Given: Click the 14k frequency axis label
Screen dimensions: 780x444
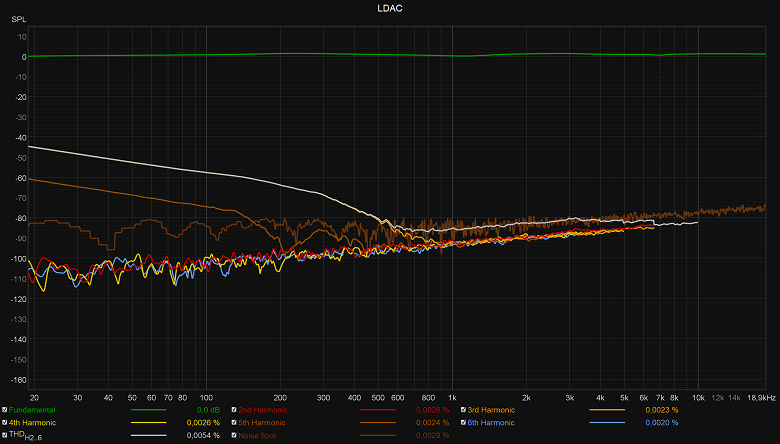Looking at the screenshot, I should pos(734,398).
